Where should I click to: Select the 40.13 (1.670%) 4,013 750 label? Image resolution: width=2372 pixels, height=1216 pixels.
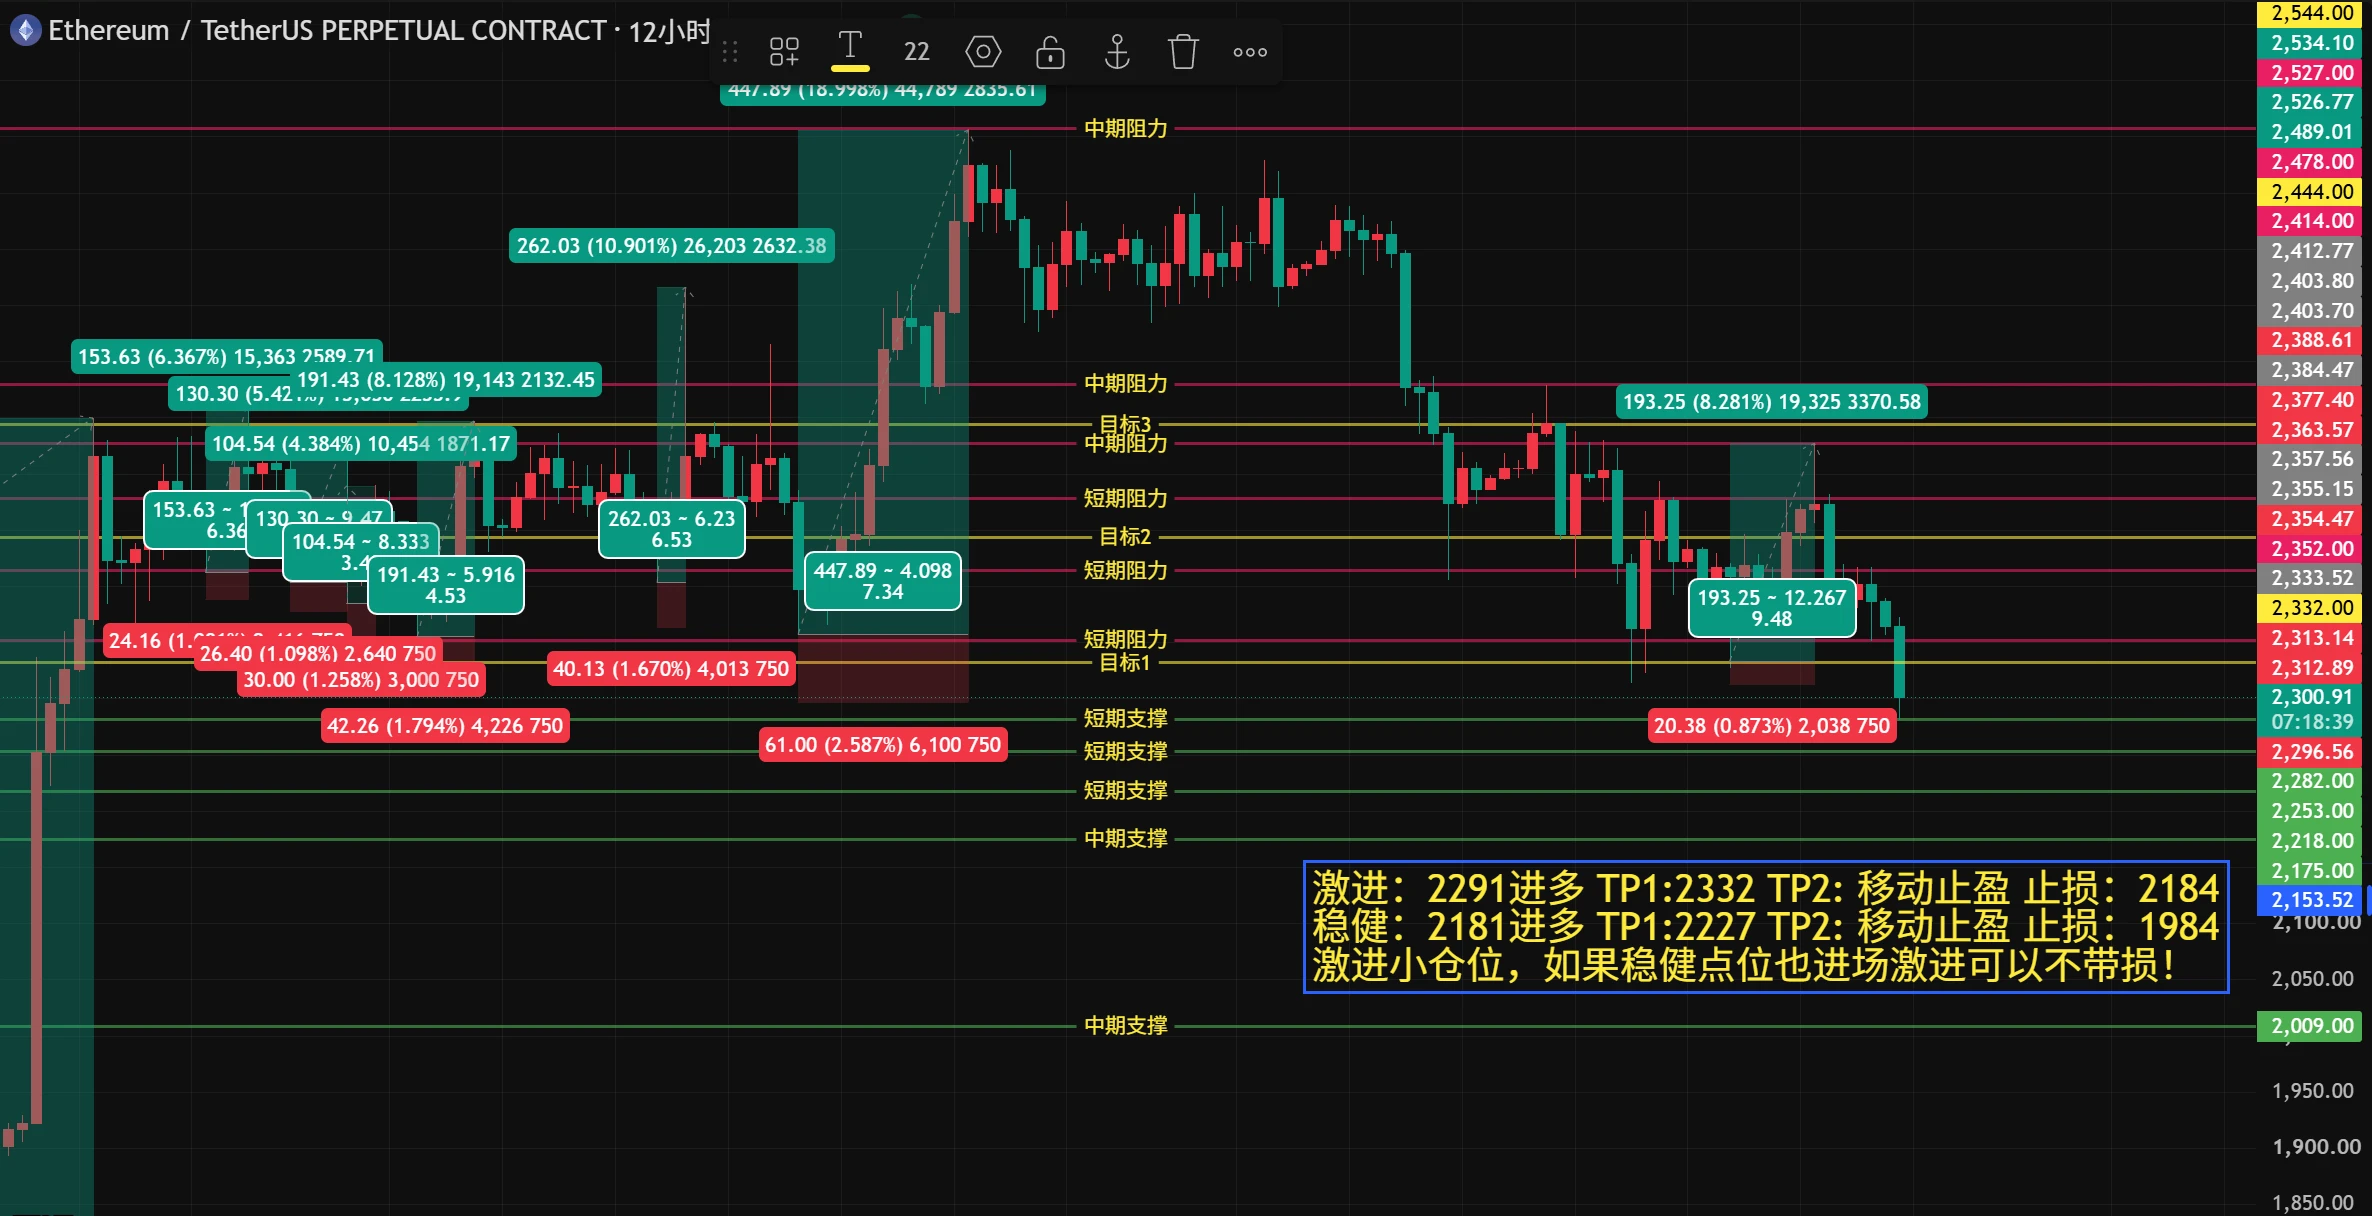(671, 669)
